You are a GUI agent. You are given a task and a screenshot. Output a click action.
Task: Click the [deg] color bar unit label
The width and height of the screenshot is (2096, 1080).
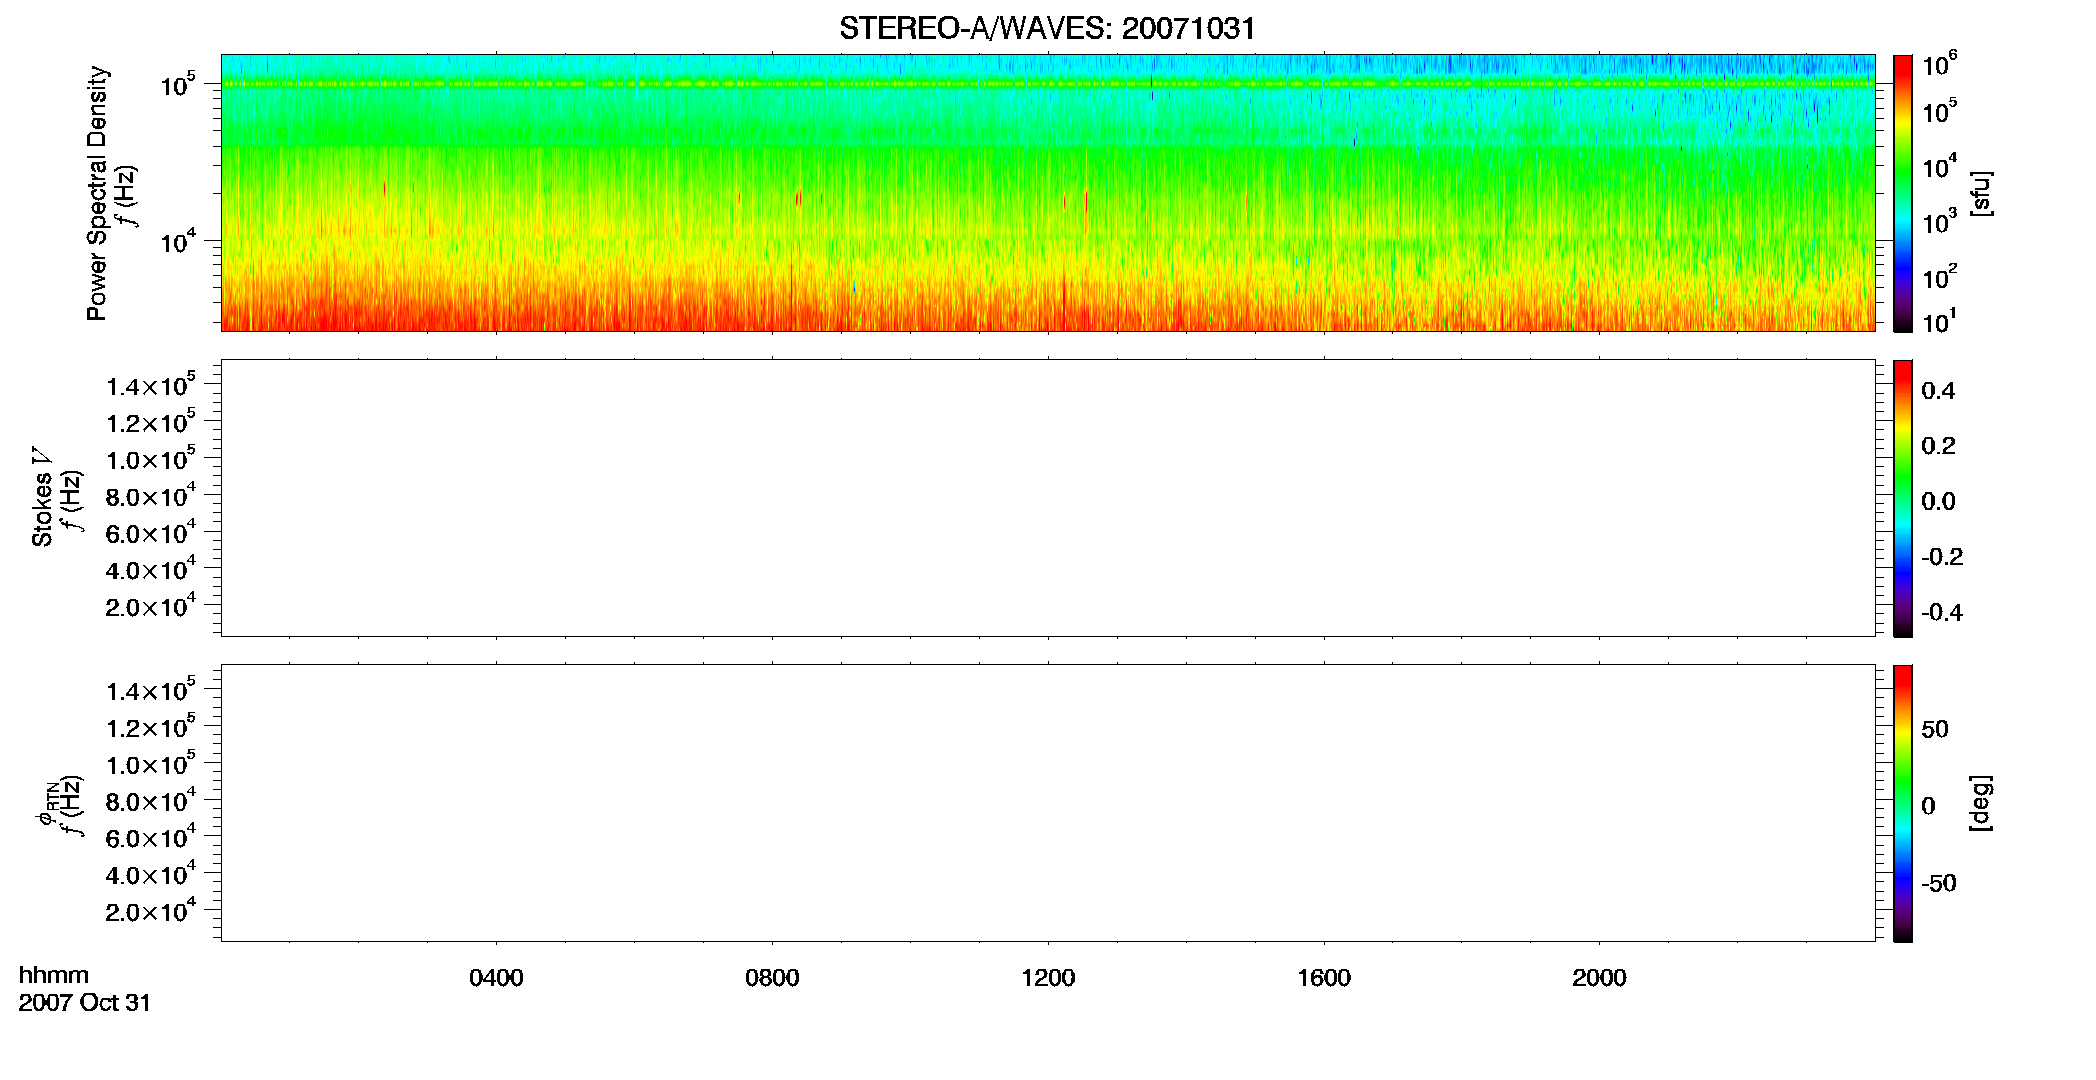(x=1981, y=802)
